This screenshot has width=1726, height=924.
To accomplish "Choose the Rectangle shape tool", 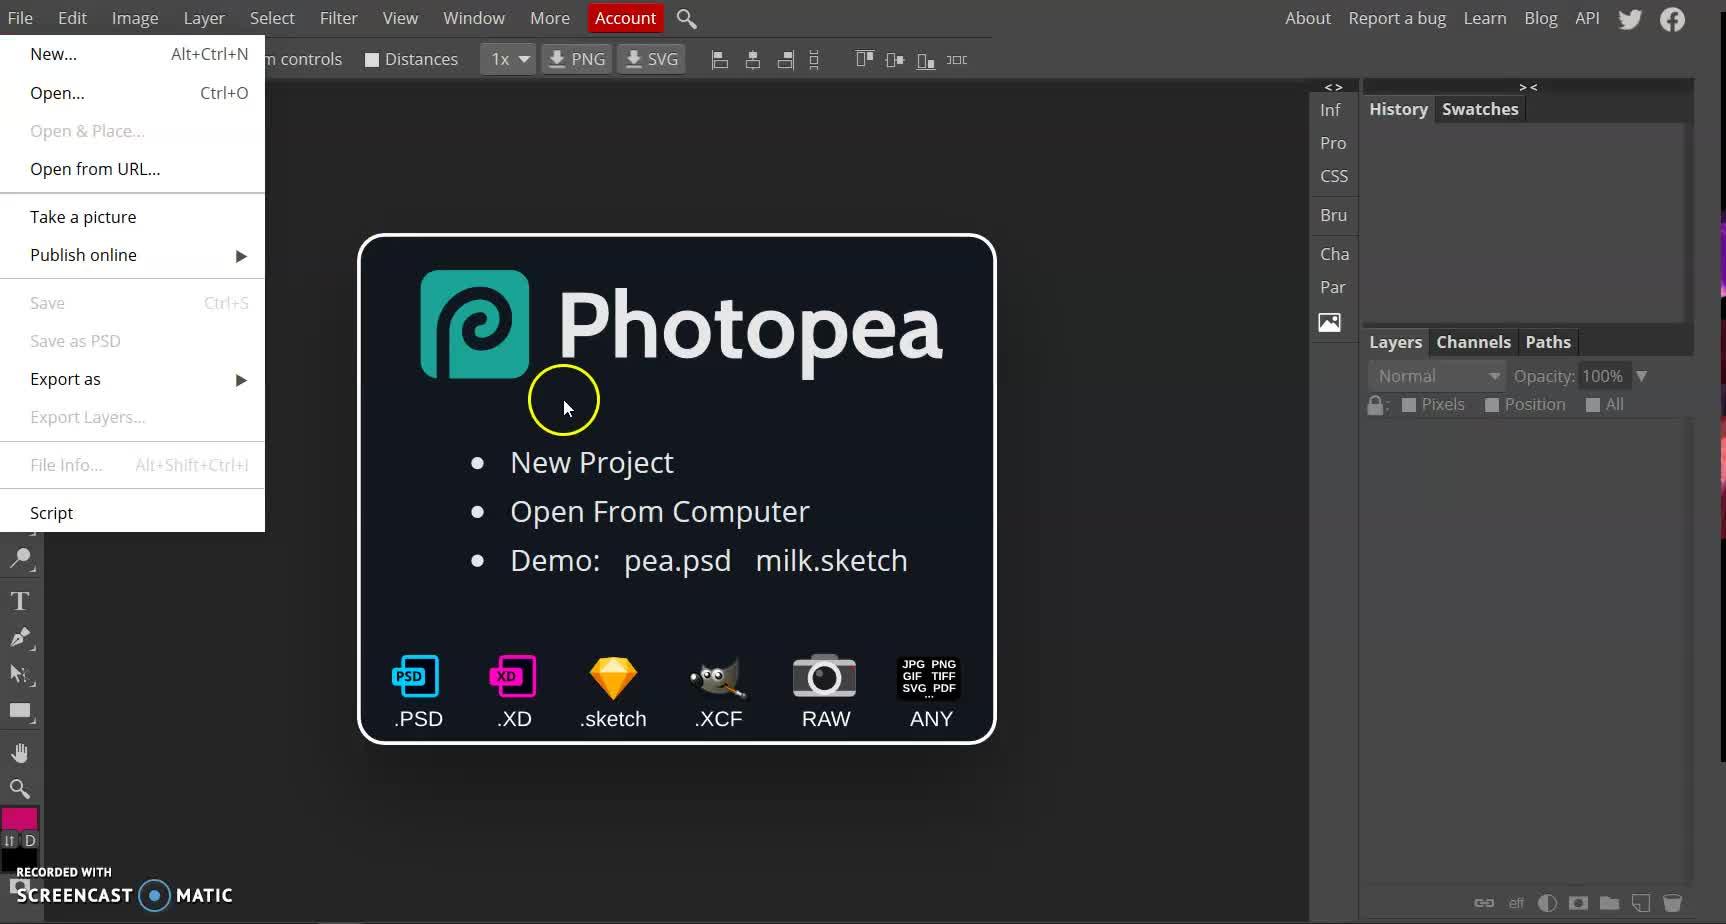I will click(x=20, y=711).
